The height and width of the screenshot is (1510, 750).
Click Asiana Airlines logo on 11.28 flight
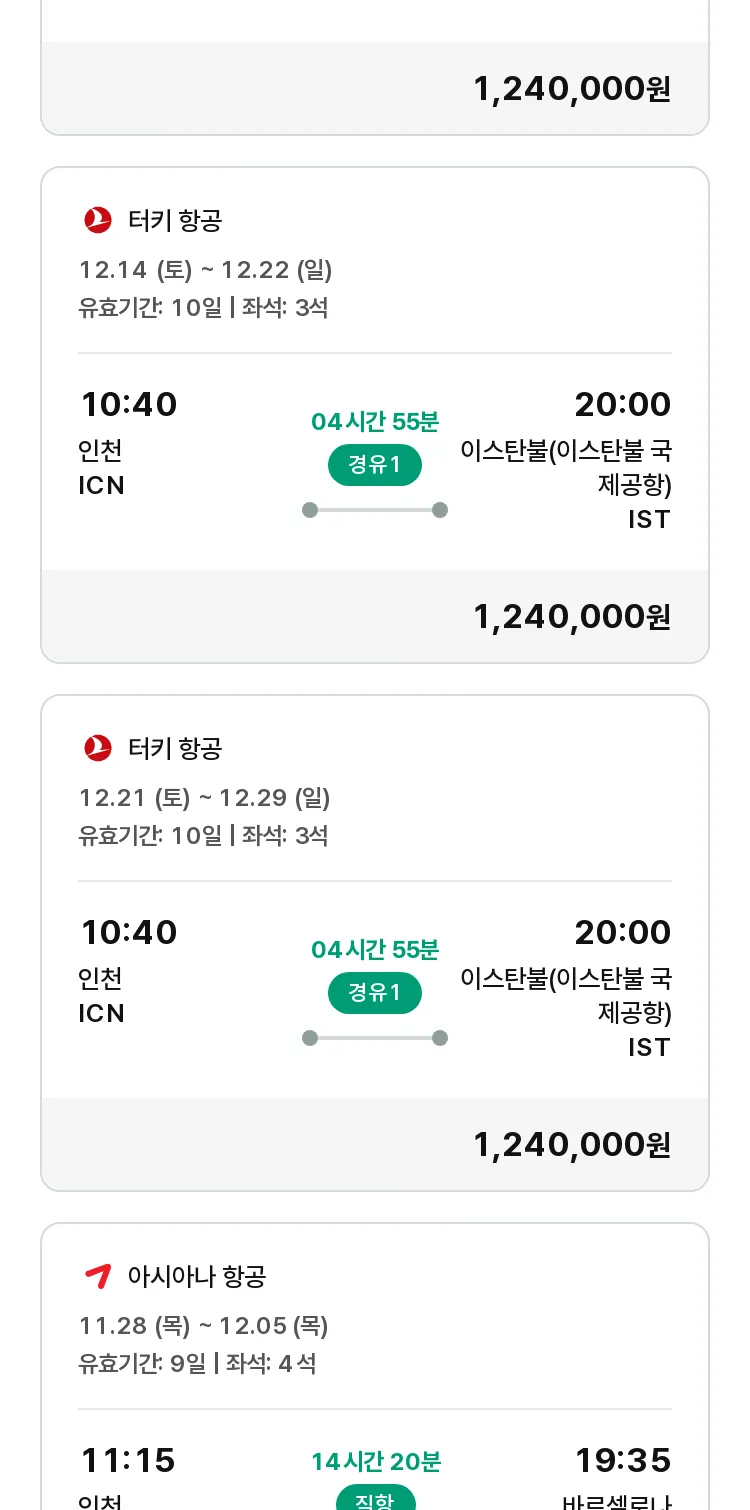coord(98,1276)
